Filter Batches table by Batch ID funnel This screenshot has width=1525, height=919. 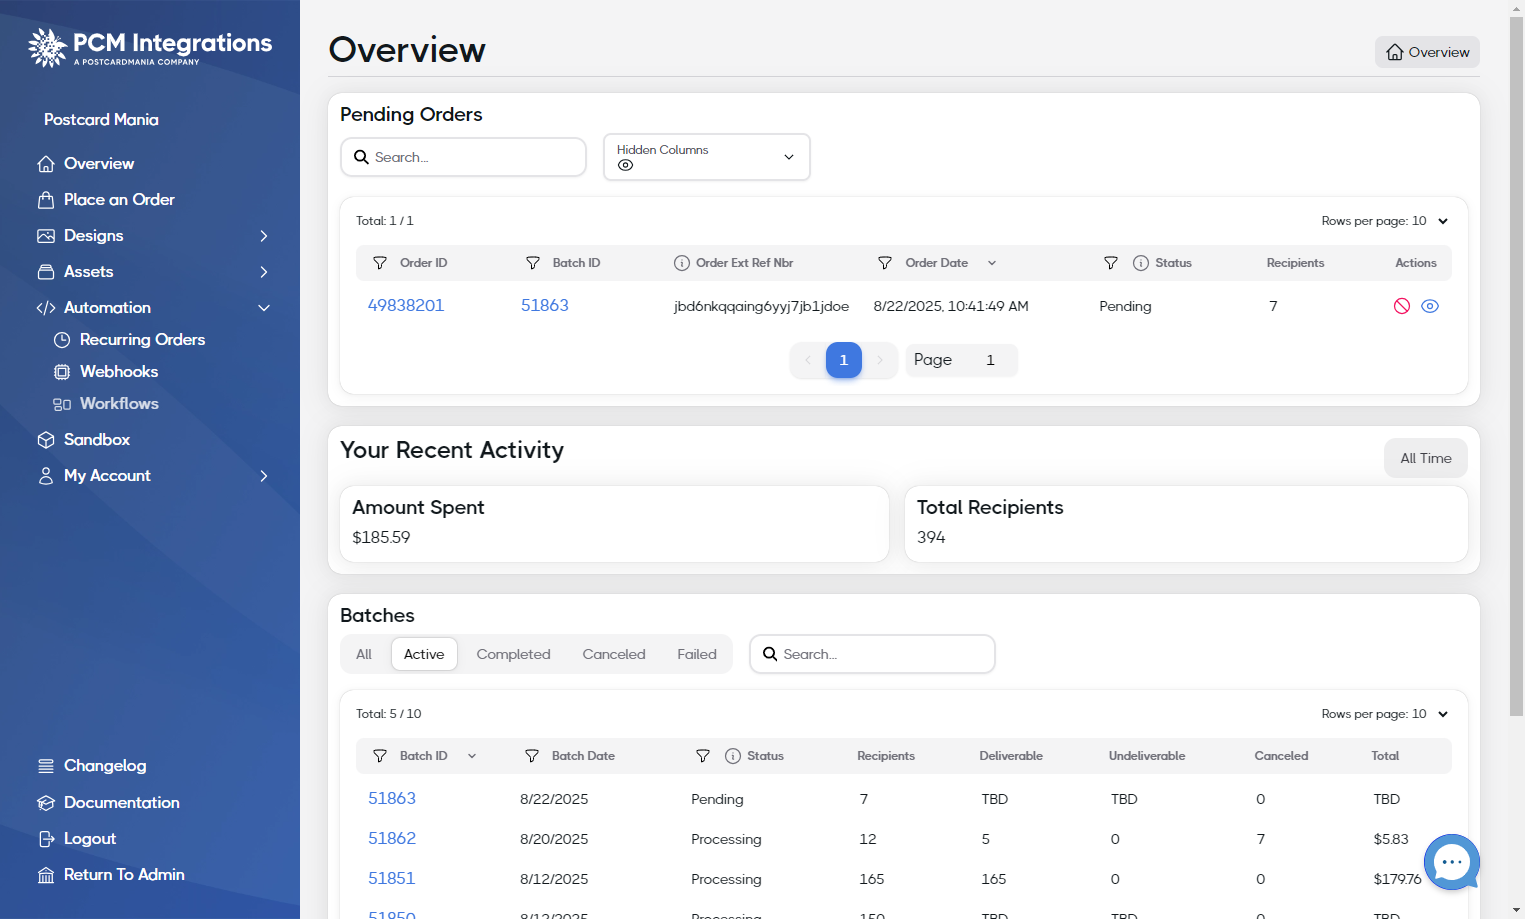[x=380, y=756]
